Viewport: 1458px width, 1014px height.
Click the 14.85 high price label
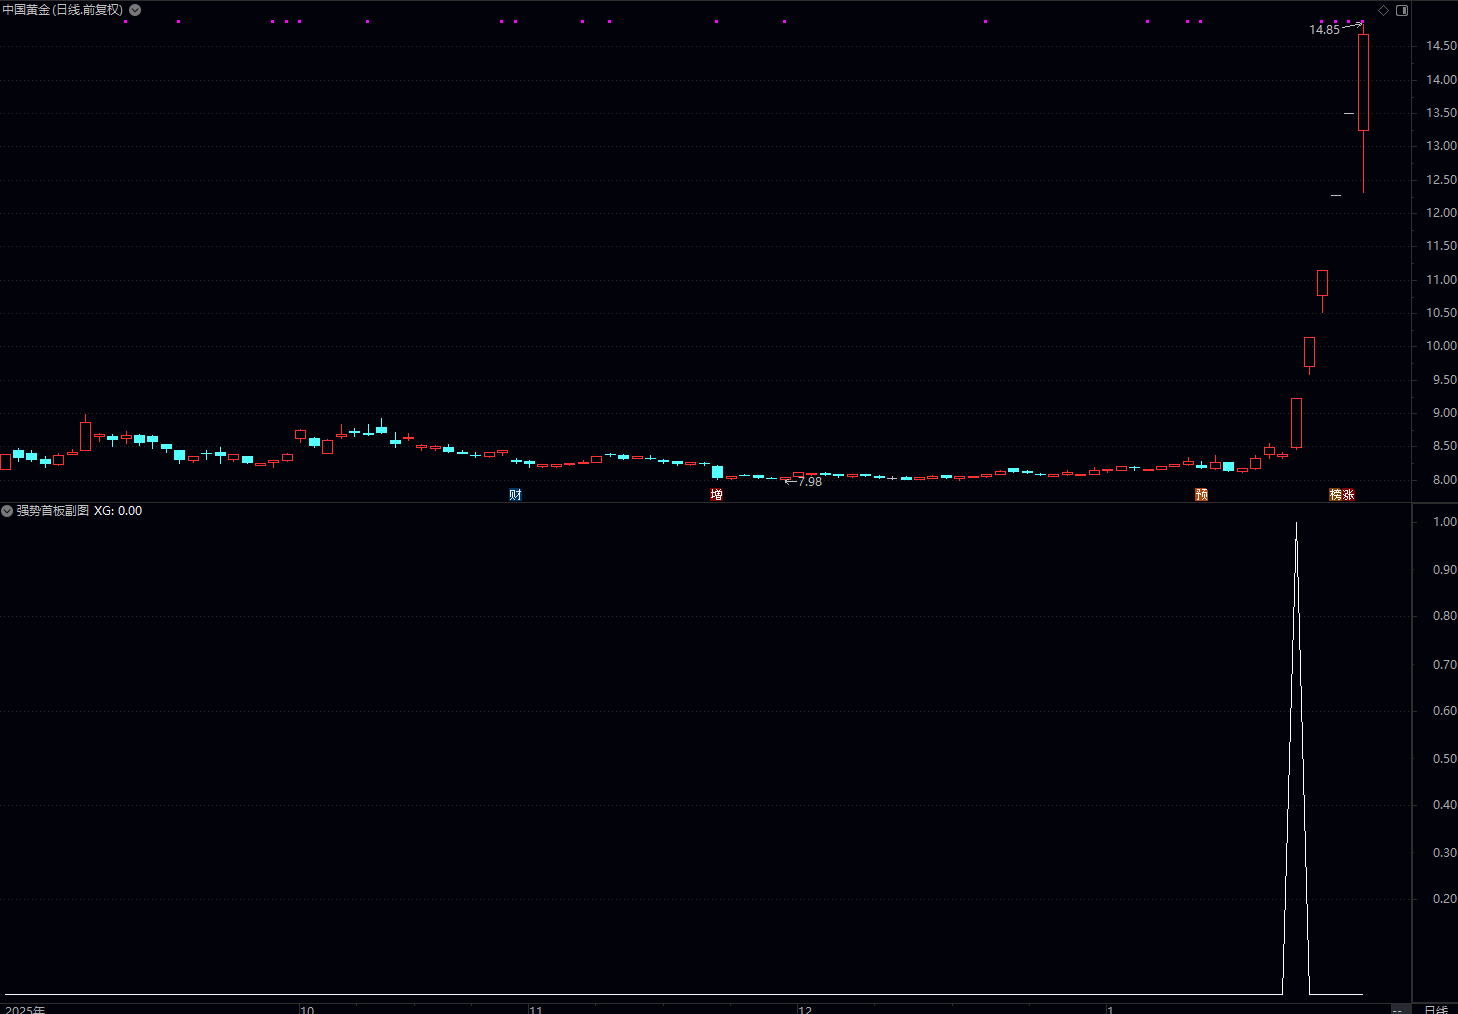[x=1324, y=30]
